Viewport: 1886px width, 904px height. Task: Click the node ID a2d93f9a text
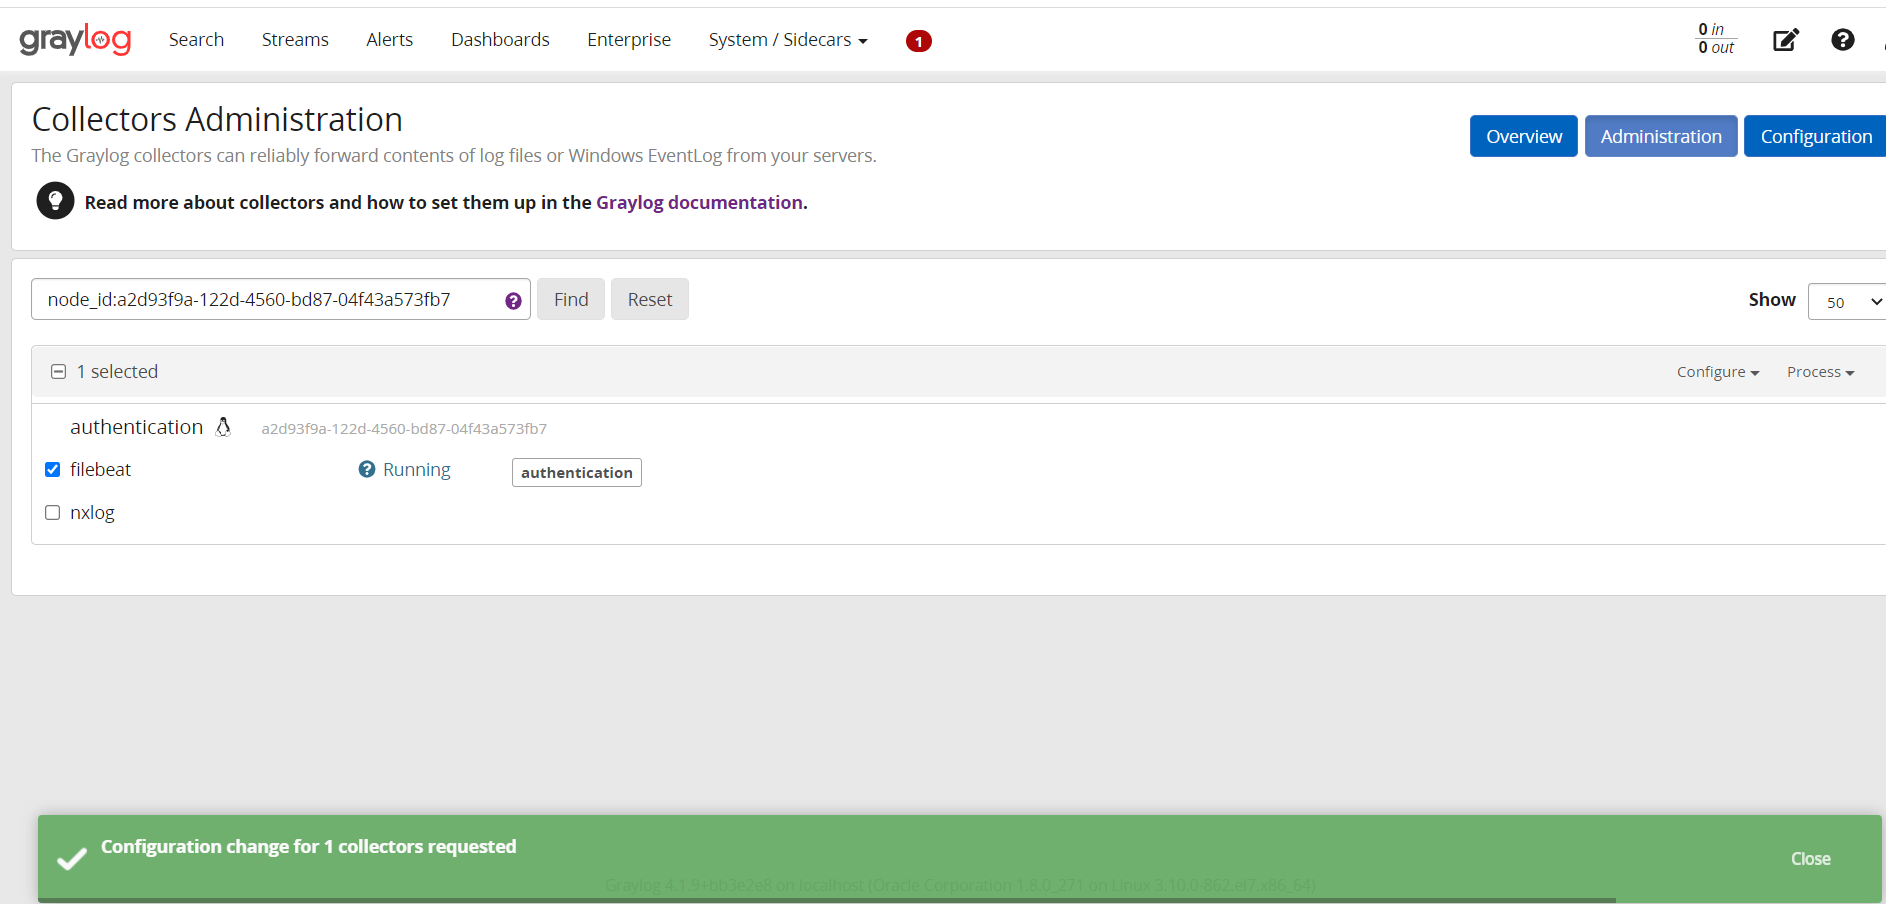point(404,429)
